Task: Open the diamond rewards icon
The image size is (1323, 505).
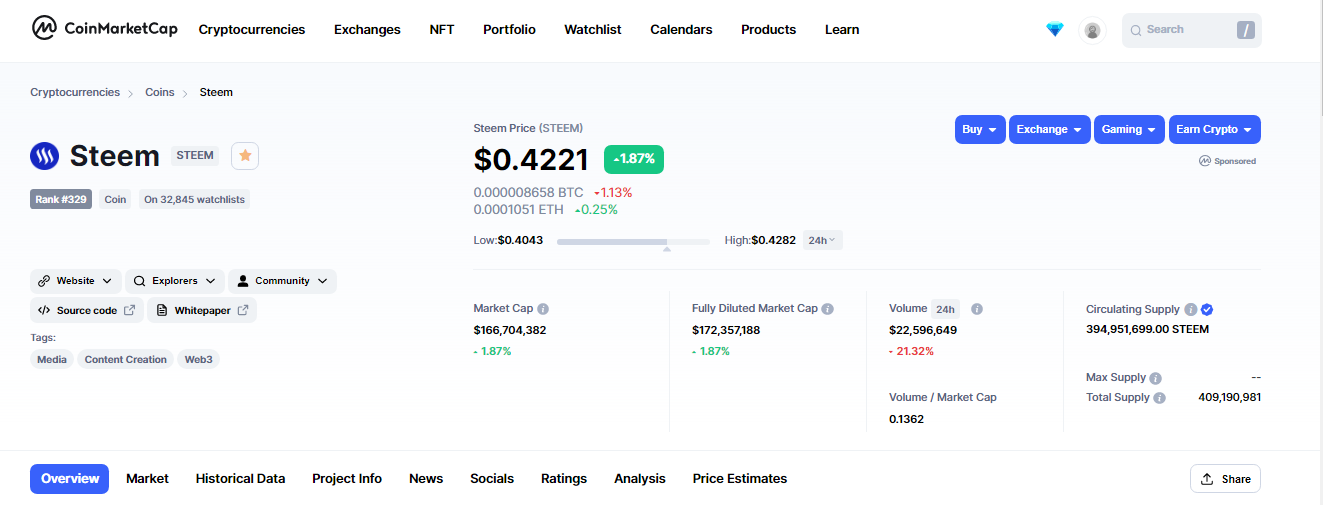Action: pos(1055,30)
